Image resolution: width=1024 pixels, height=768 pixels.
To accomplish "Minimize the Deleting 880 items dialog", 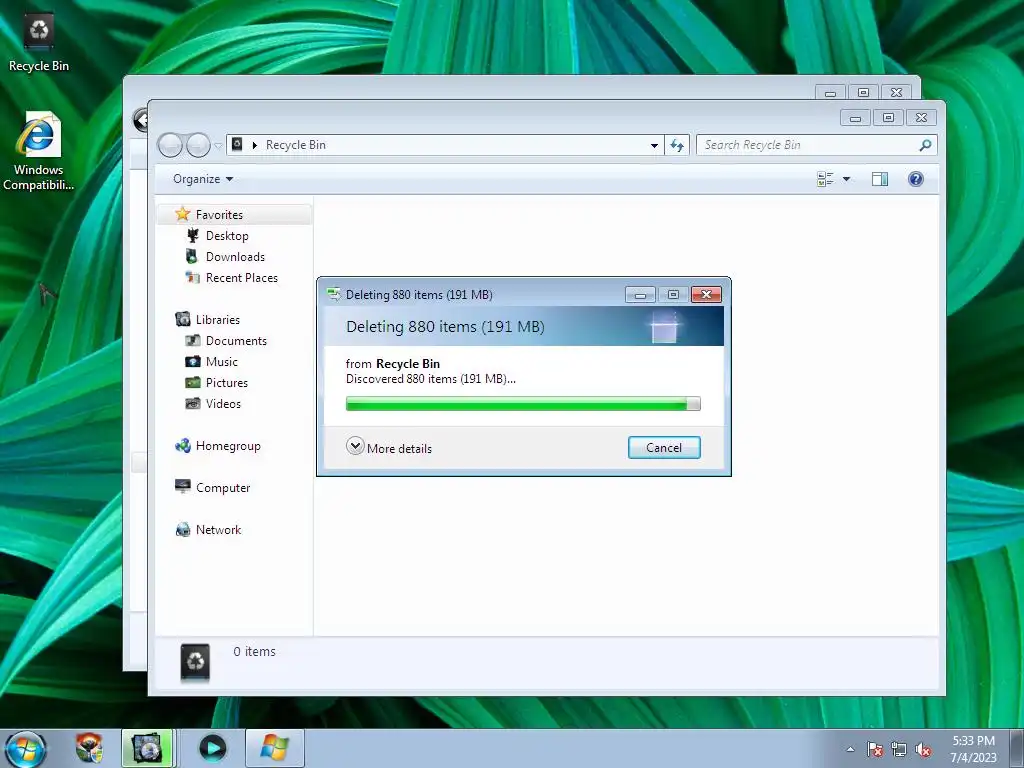I will click(640, 295).
